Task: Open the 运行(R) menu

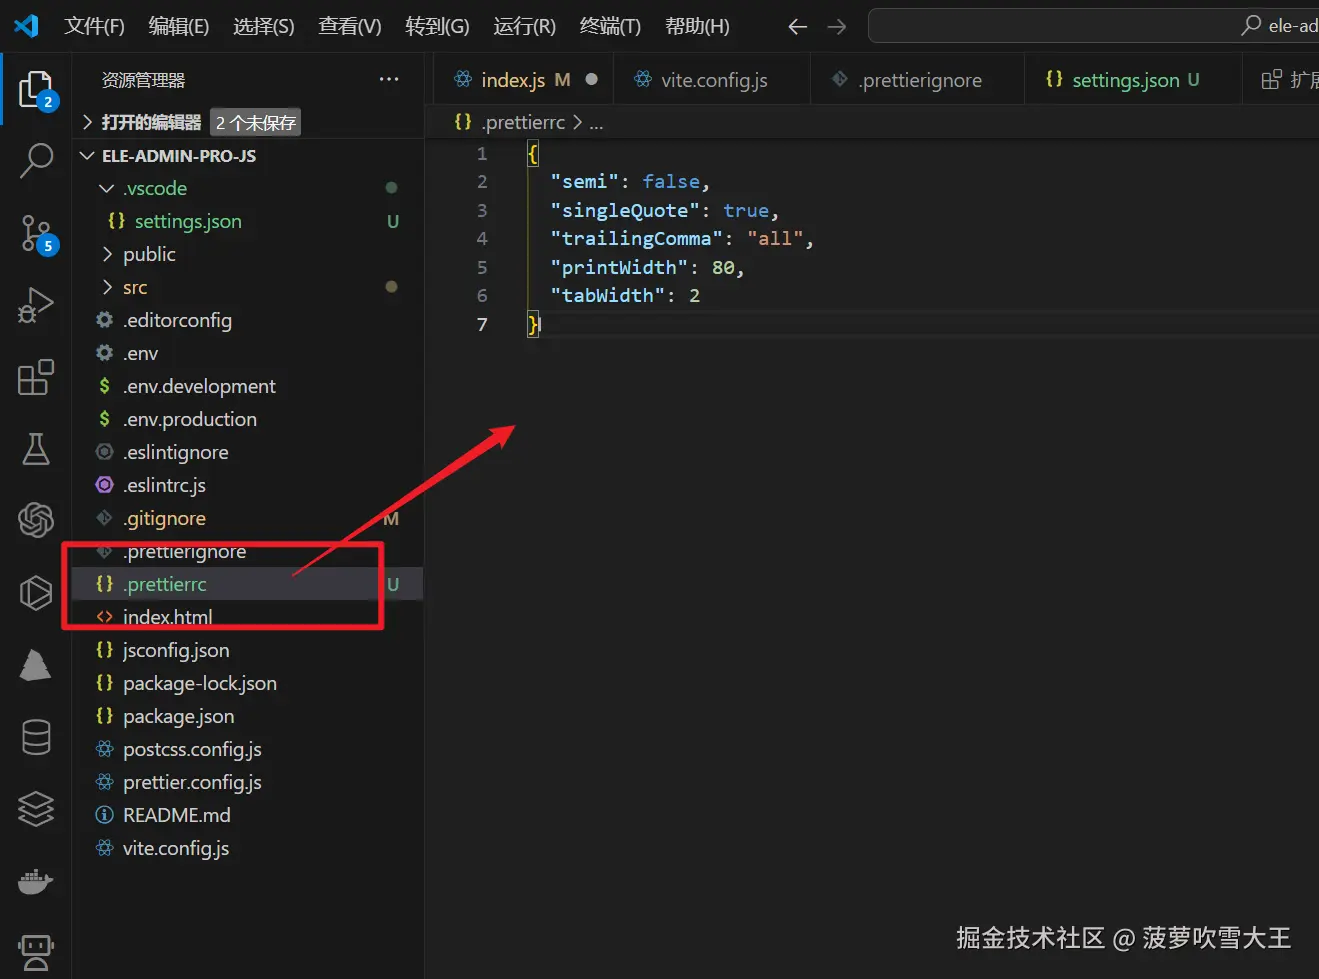Action: [x=524, y=26]
